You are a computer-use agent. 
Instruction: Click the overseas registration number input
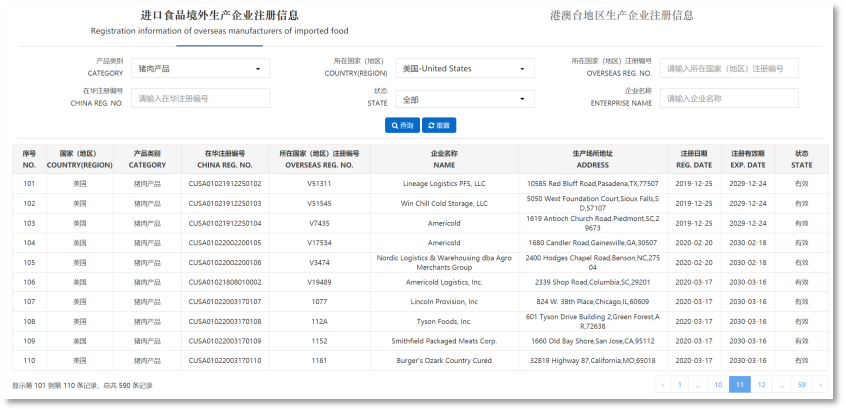click(729, 68)
